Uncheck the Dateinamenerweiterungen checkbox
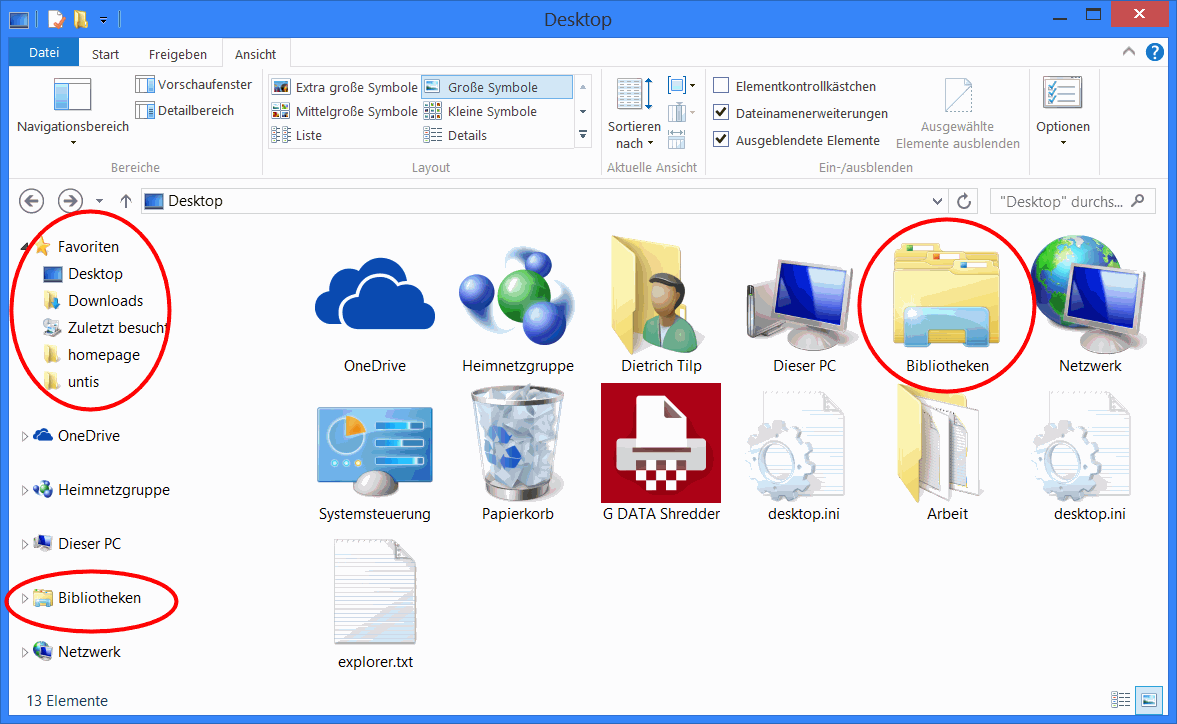This screenshot has height=724, width=1177. point(721,114)
